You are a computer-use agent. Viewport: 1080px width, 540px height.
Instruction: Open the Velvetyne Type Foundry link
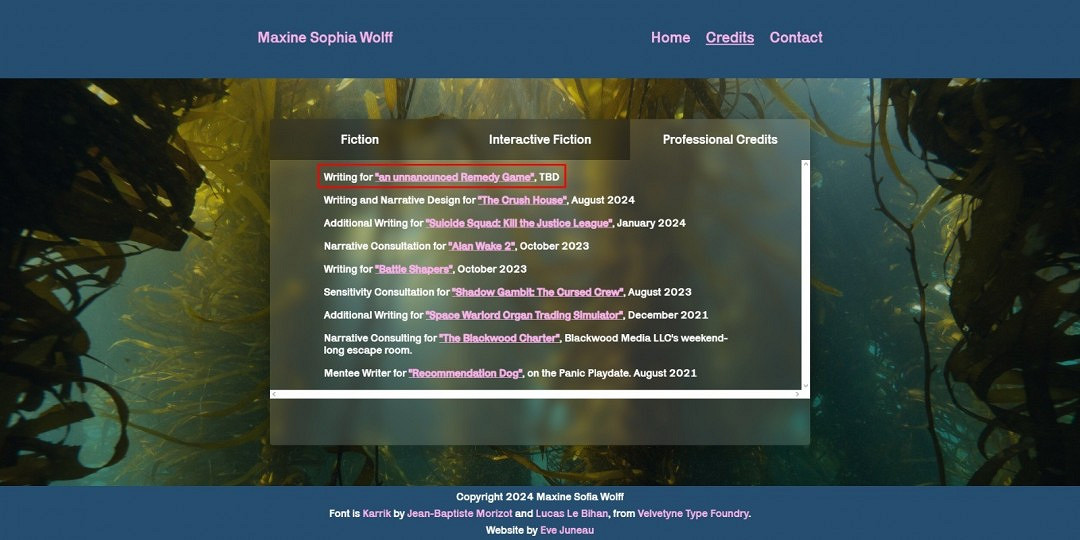coord(693,514)
